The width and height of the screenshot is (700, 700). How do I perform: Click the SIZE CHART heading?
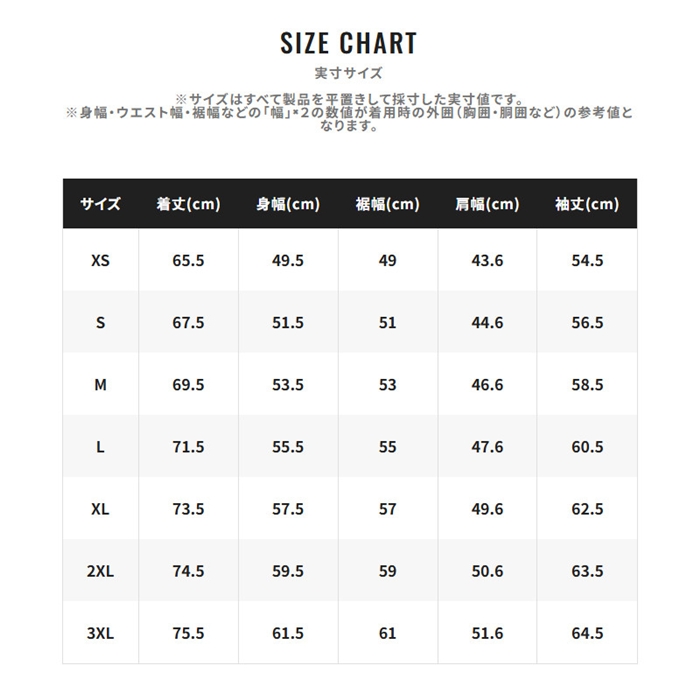click(x=348, y=43)
